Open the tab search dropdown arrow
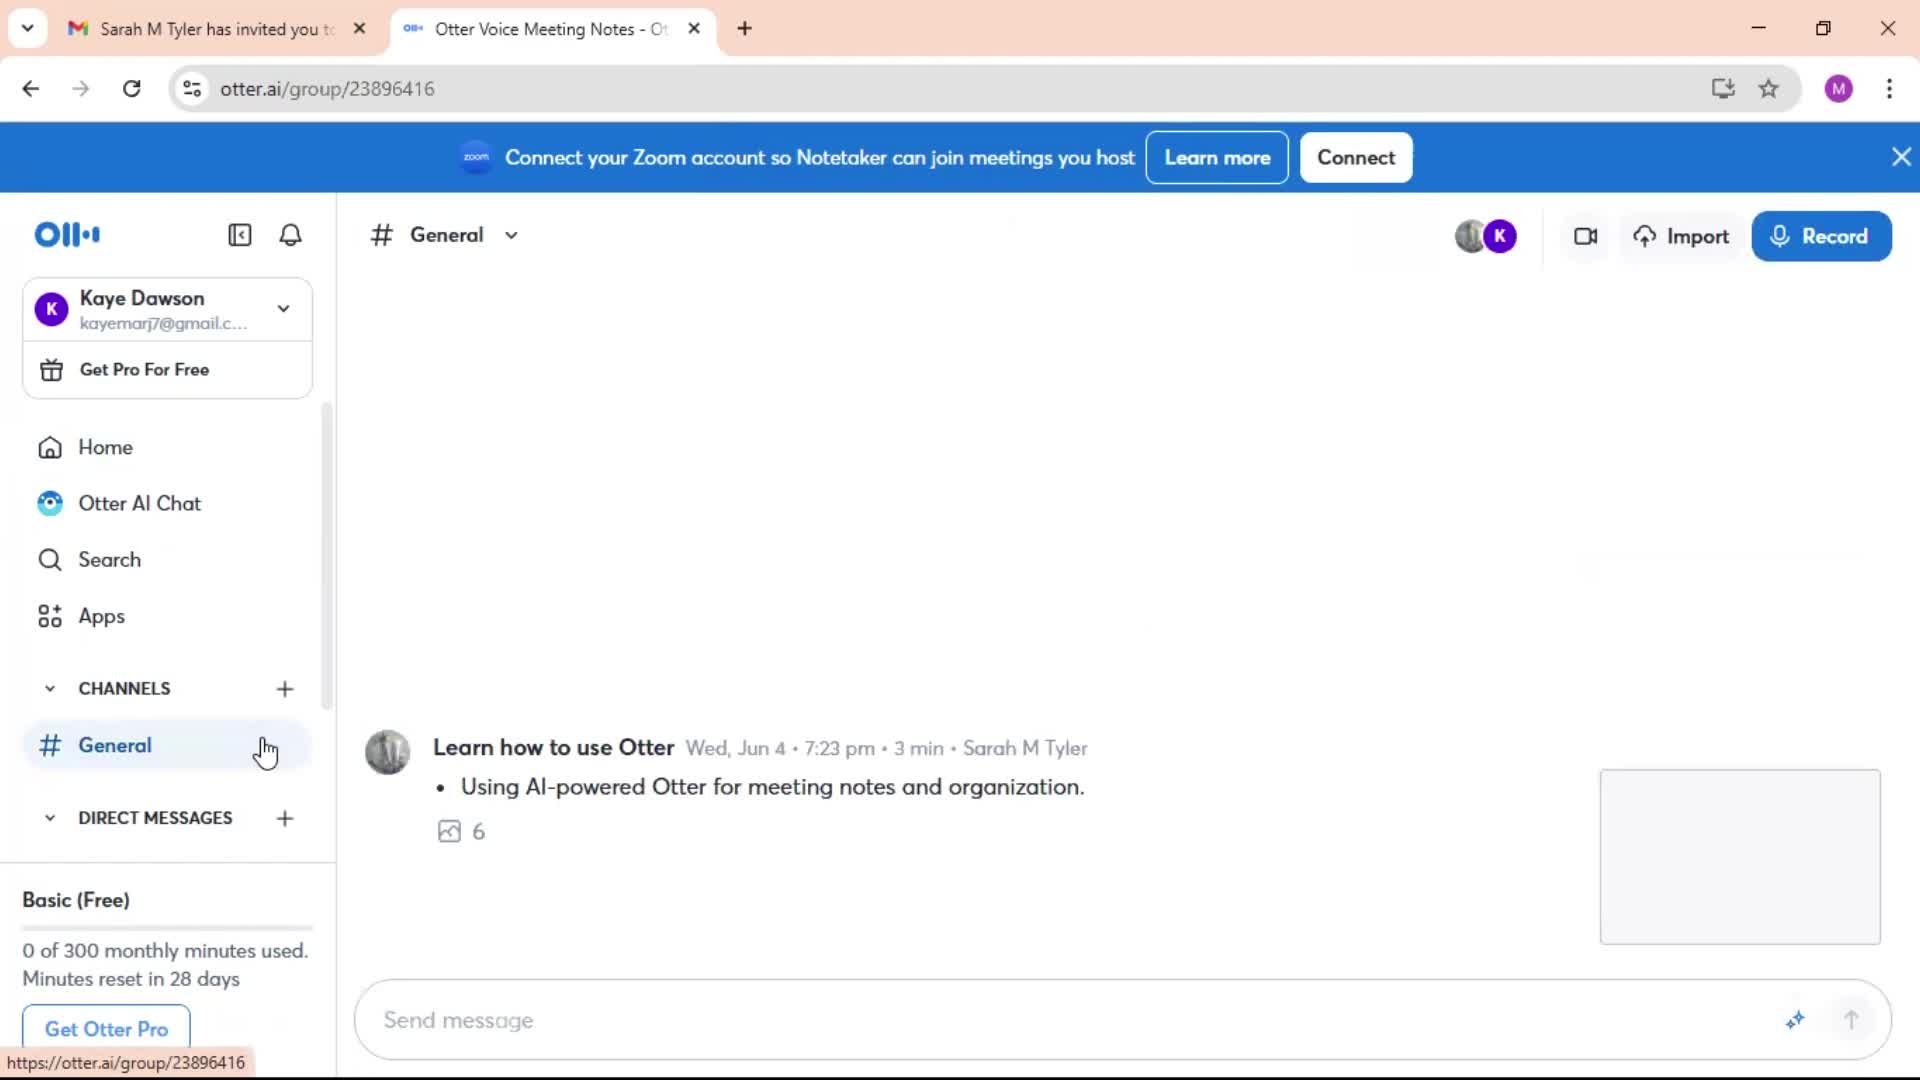Screen dimensions: 1920x1080 28,28
